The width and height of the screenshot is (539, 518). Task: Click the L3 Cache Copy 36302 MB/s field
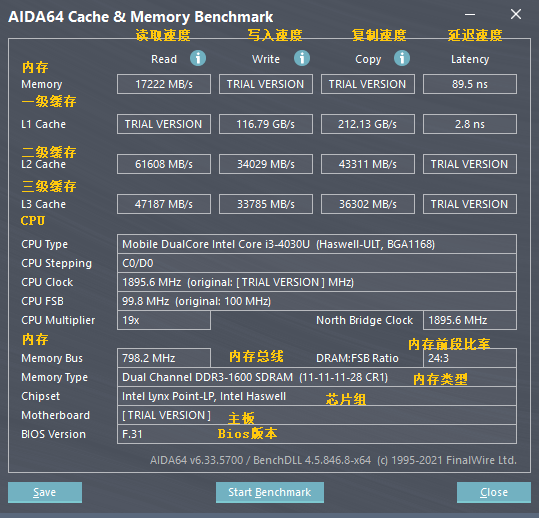point(368,204)
